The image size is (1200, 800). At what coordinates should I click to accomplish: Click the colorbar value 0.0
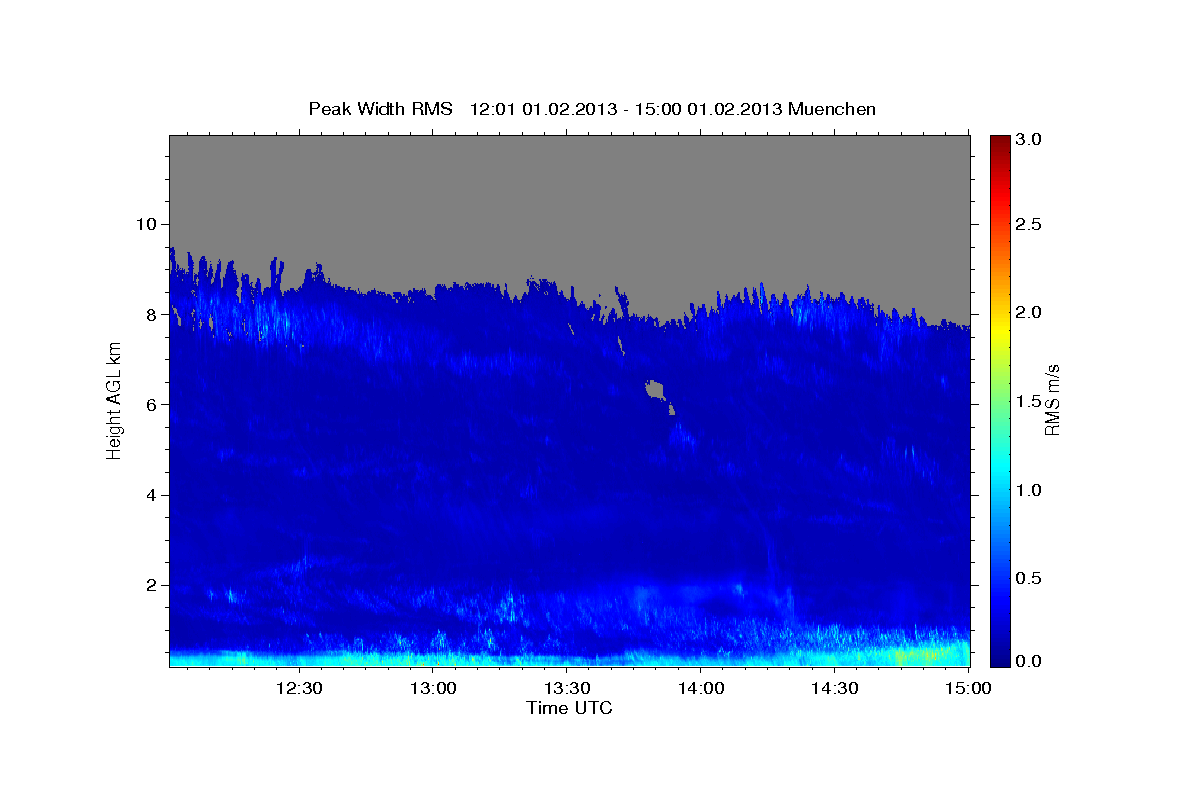click(x=1029, y=661)
